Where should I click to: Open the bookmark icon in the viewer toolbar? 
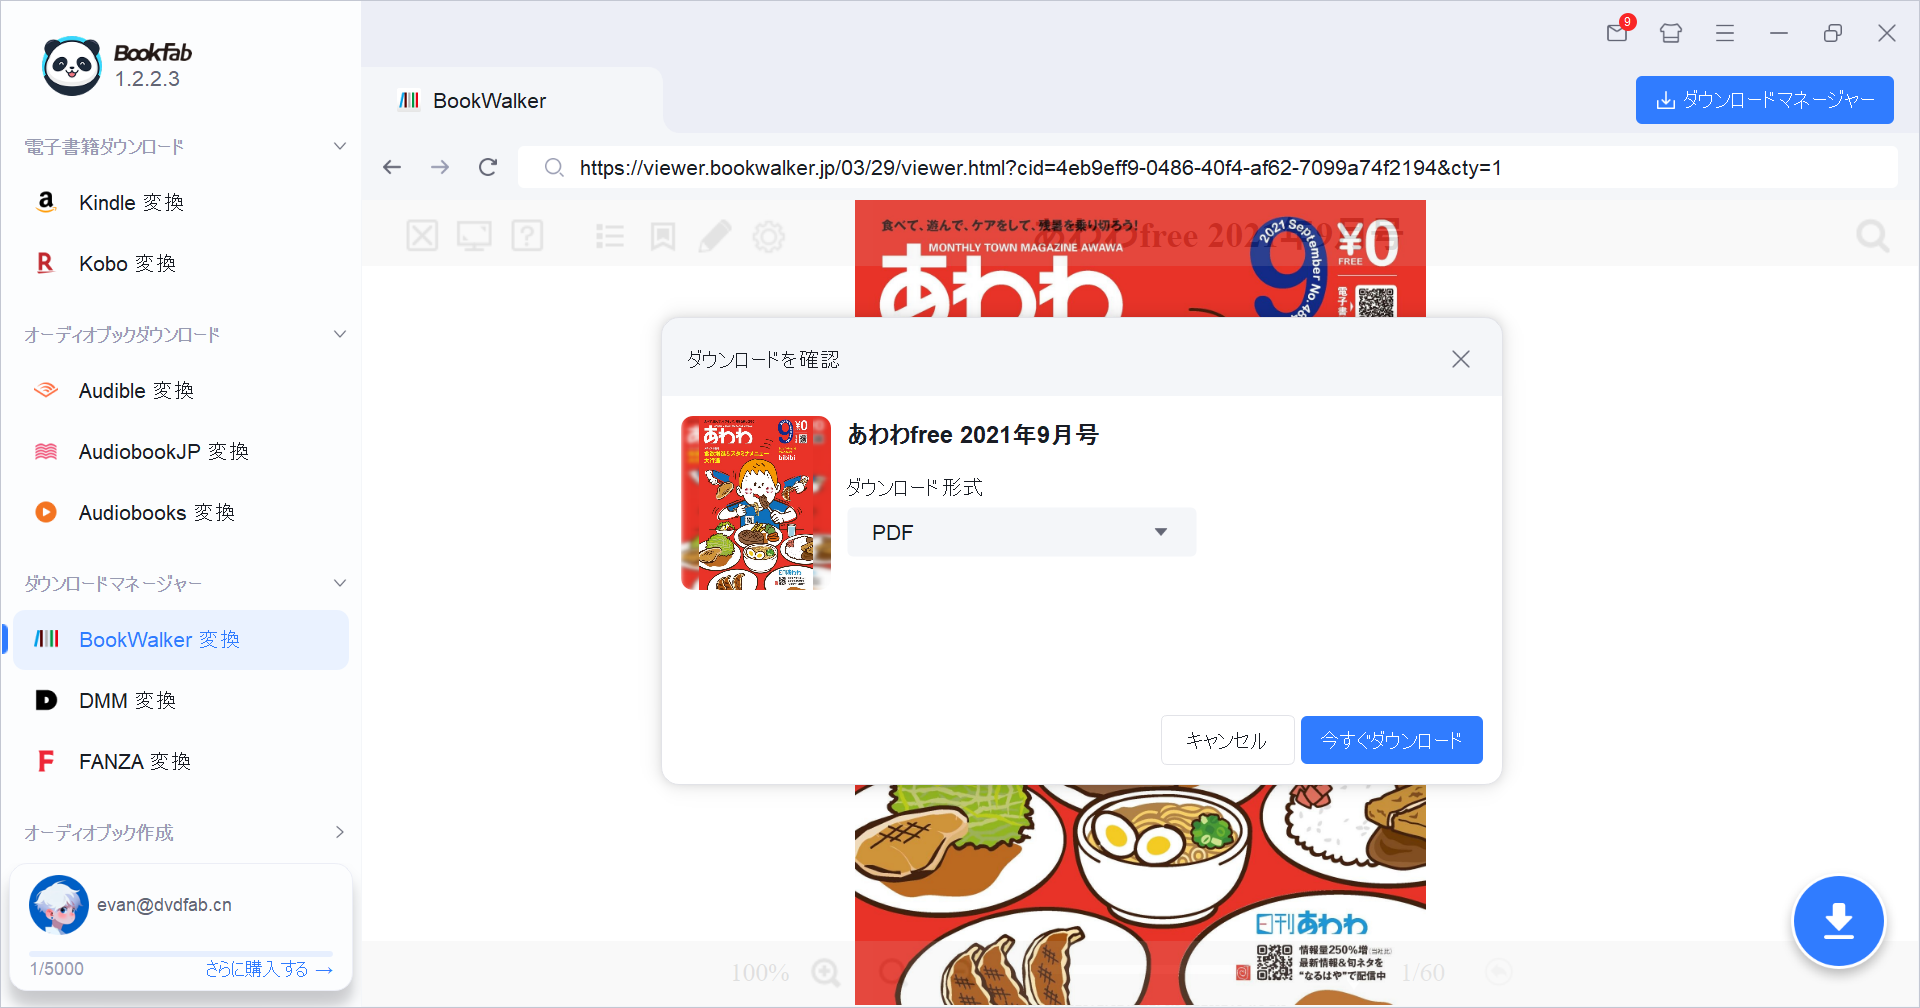tap(662, 236)
